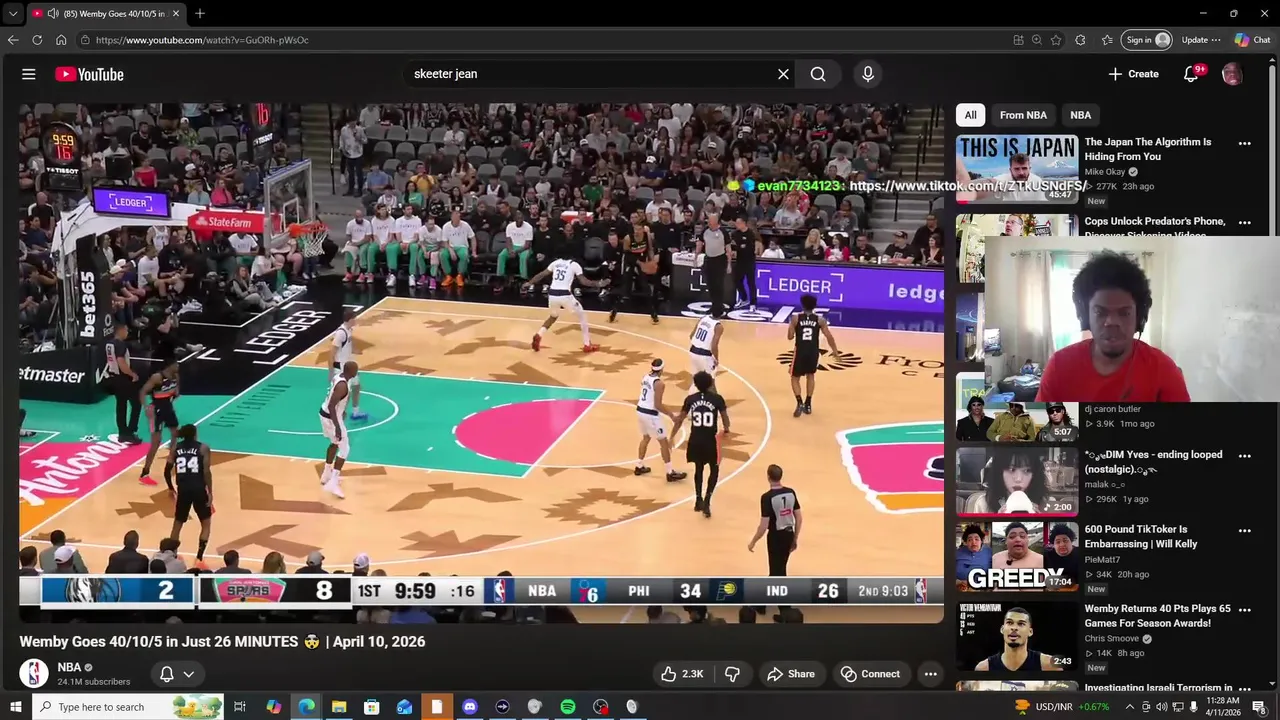
Task: Show hidden system tray icons chevron
Action: coord(1130,707)
